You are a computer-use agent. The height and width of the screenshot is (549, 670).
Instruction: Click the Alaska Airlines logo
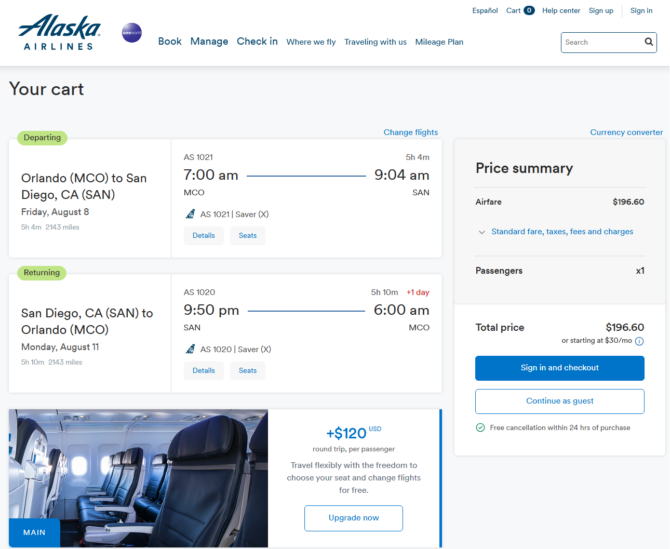(59, 32)
